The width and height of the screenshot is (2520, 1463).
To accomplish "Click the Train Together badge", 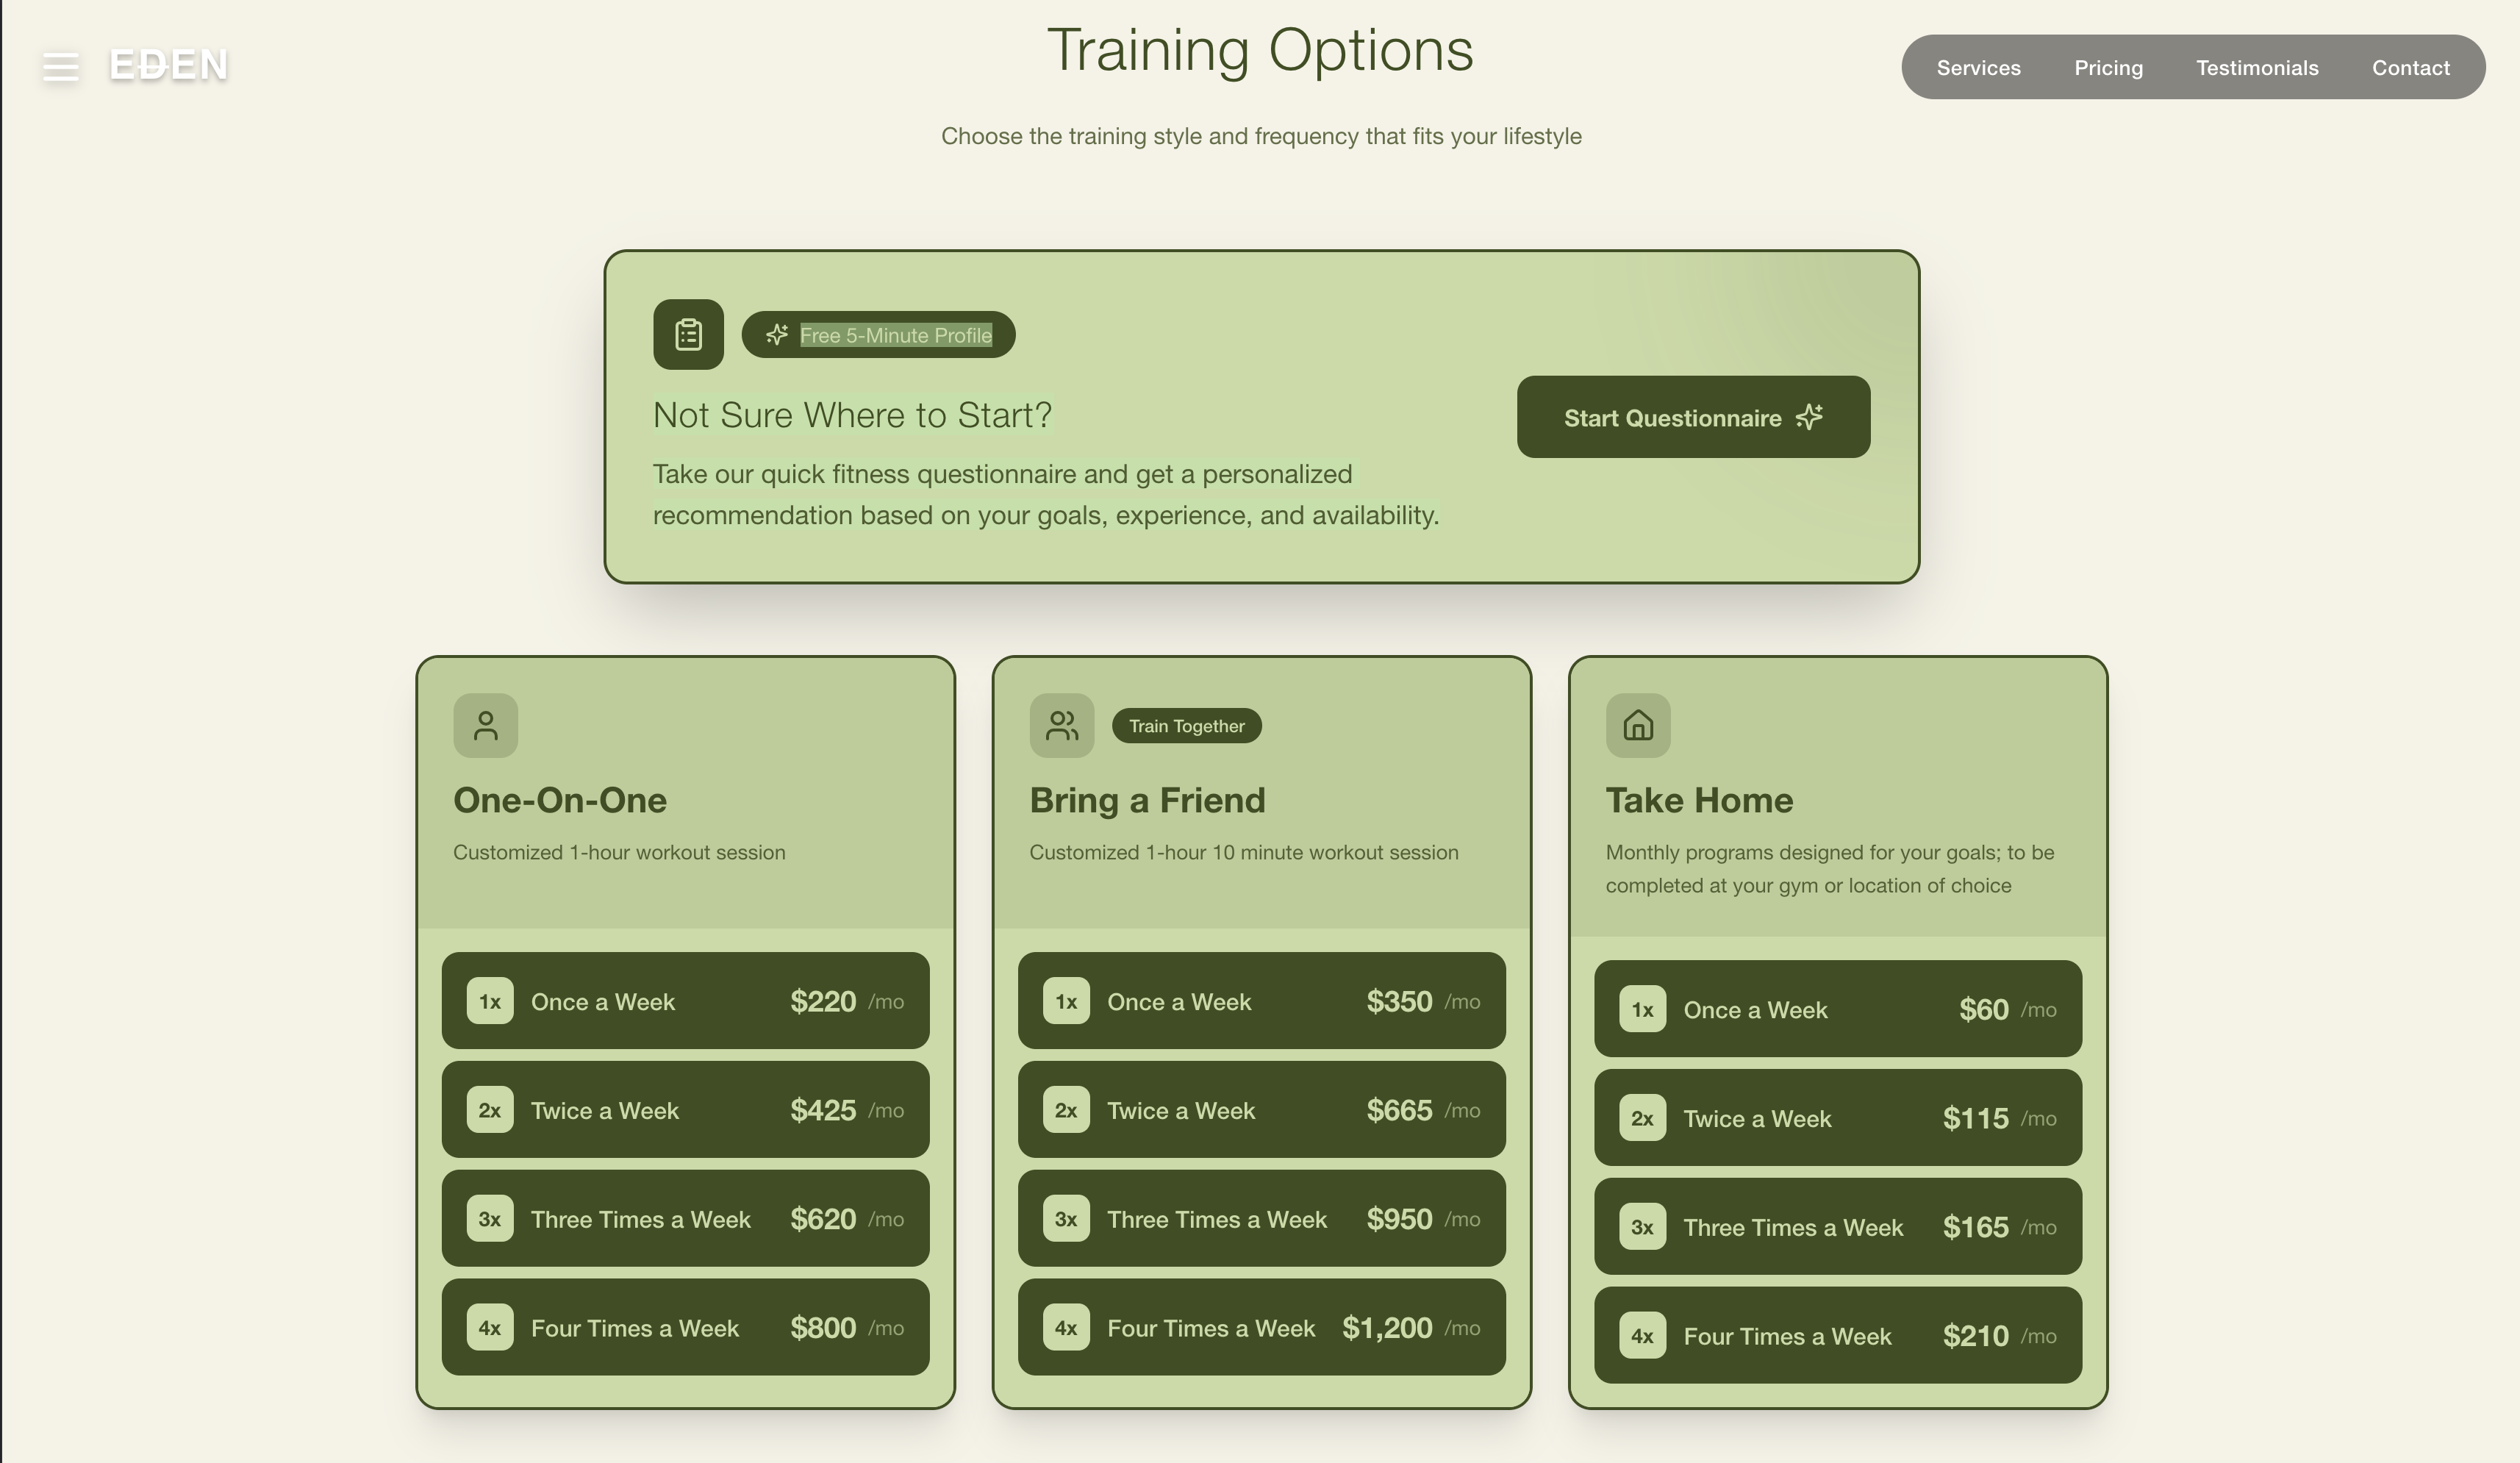I will tap(1186, 725).
